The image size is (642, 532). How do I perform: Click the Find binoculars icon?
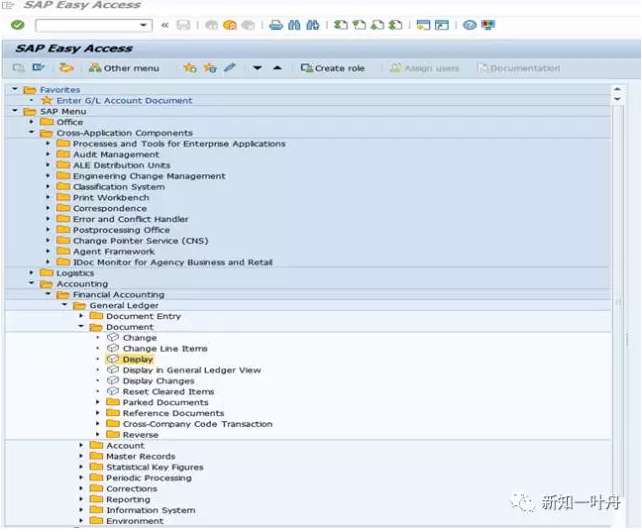point(294,25)
